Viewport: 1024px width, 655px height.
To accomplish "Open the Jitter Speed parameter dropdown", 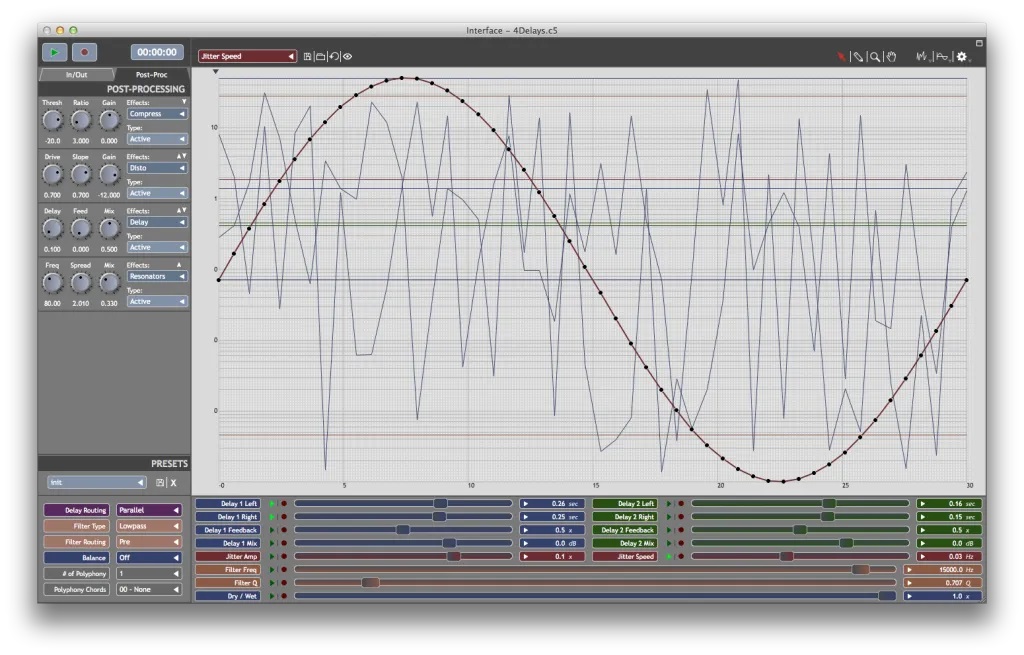I will click(x=248, y=57).
